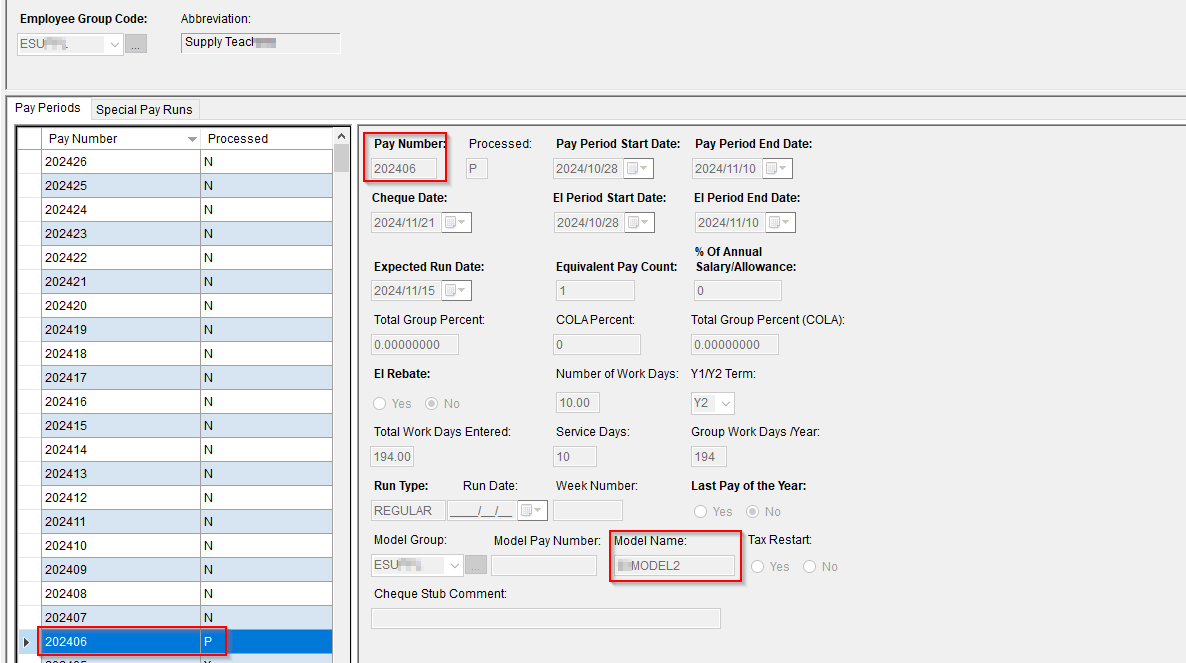Switch to the Special Pay Runs tab
The width and height of the screenshot is (1186, 663).
pos(144,110)
